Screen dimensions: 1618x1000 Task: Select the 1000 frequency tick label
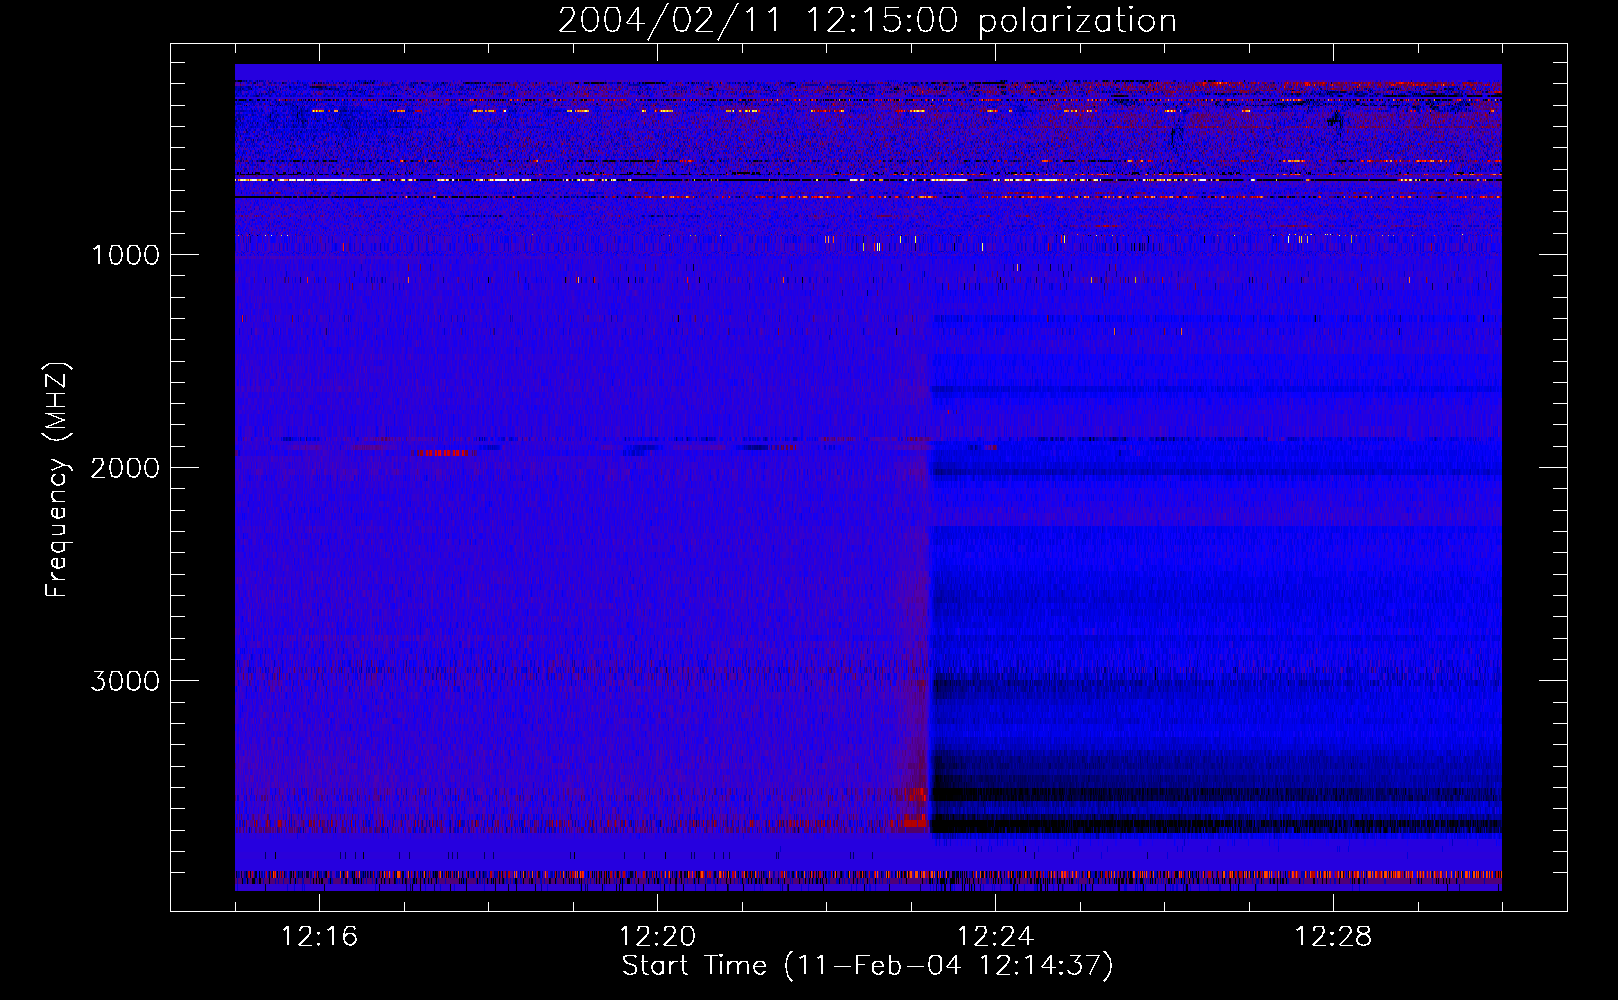coord(125,255)
